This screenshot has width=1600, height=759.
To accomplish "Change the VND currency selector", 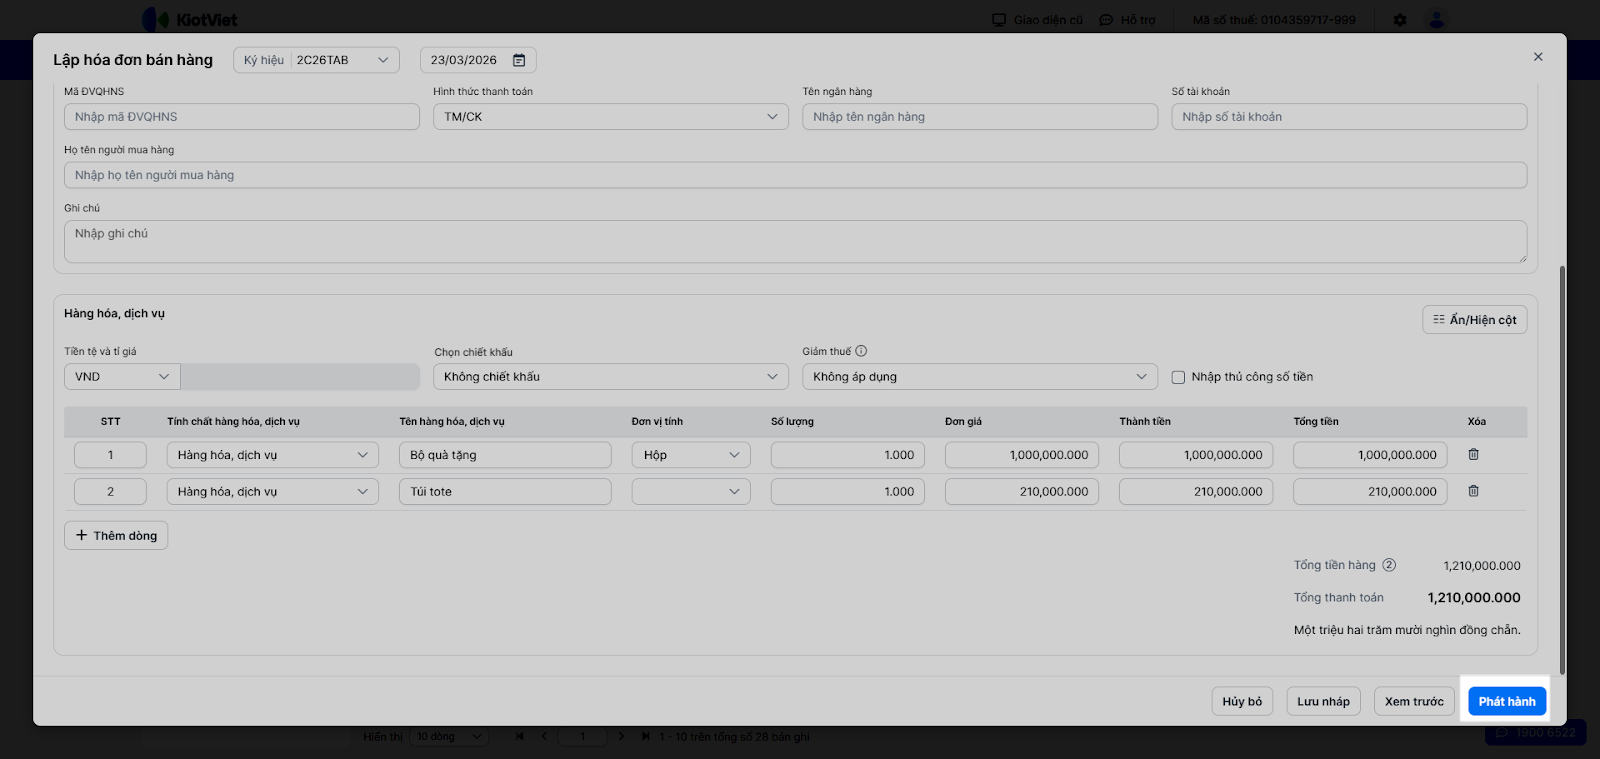I will tap(122, 377).
